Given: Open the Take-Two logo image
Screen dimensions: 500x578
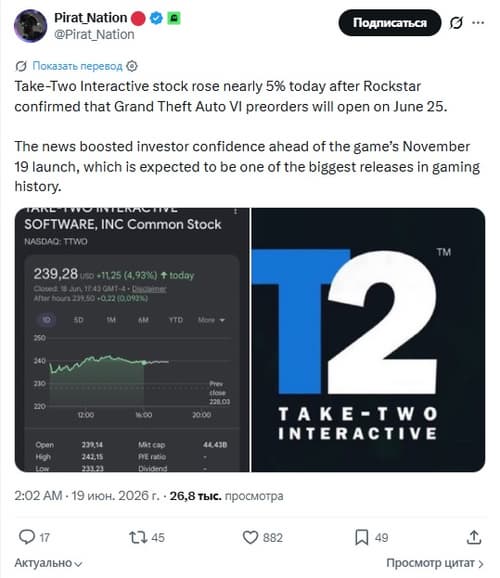Looking at the screenshot, I should 368,340.
